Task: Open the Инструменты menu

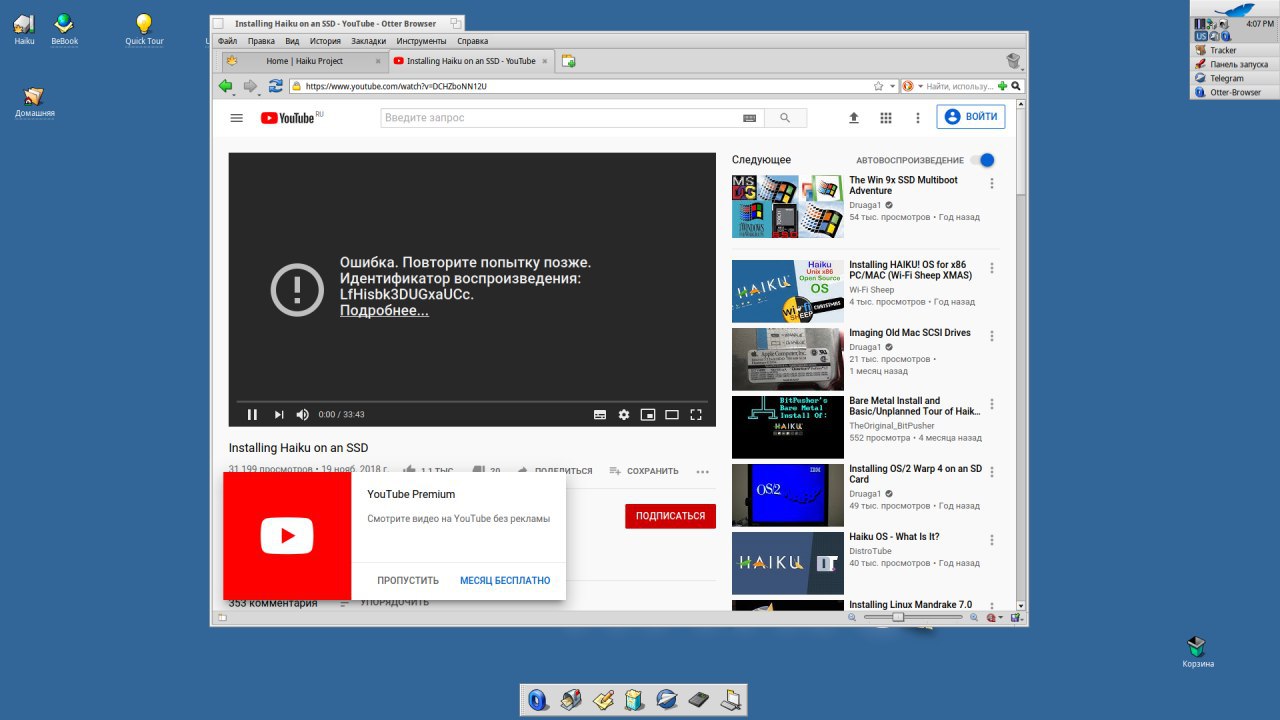Action: click(421, 41)
